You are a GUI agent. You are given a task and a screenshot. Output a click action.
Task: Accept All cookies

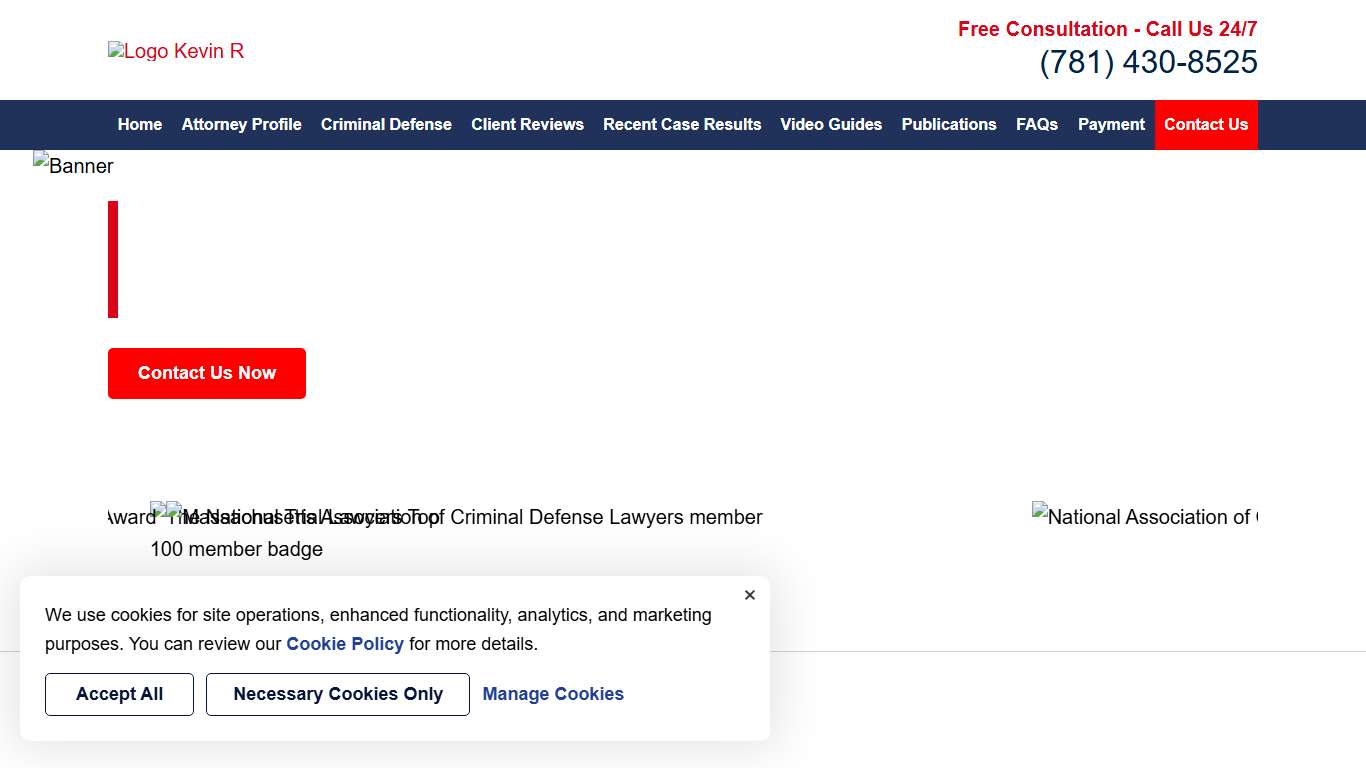pyautogui.click(x=119, y=694)
